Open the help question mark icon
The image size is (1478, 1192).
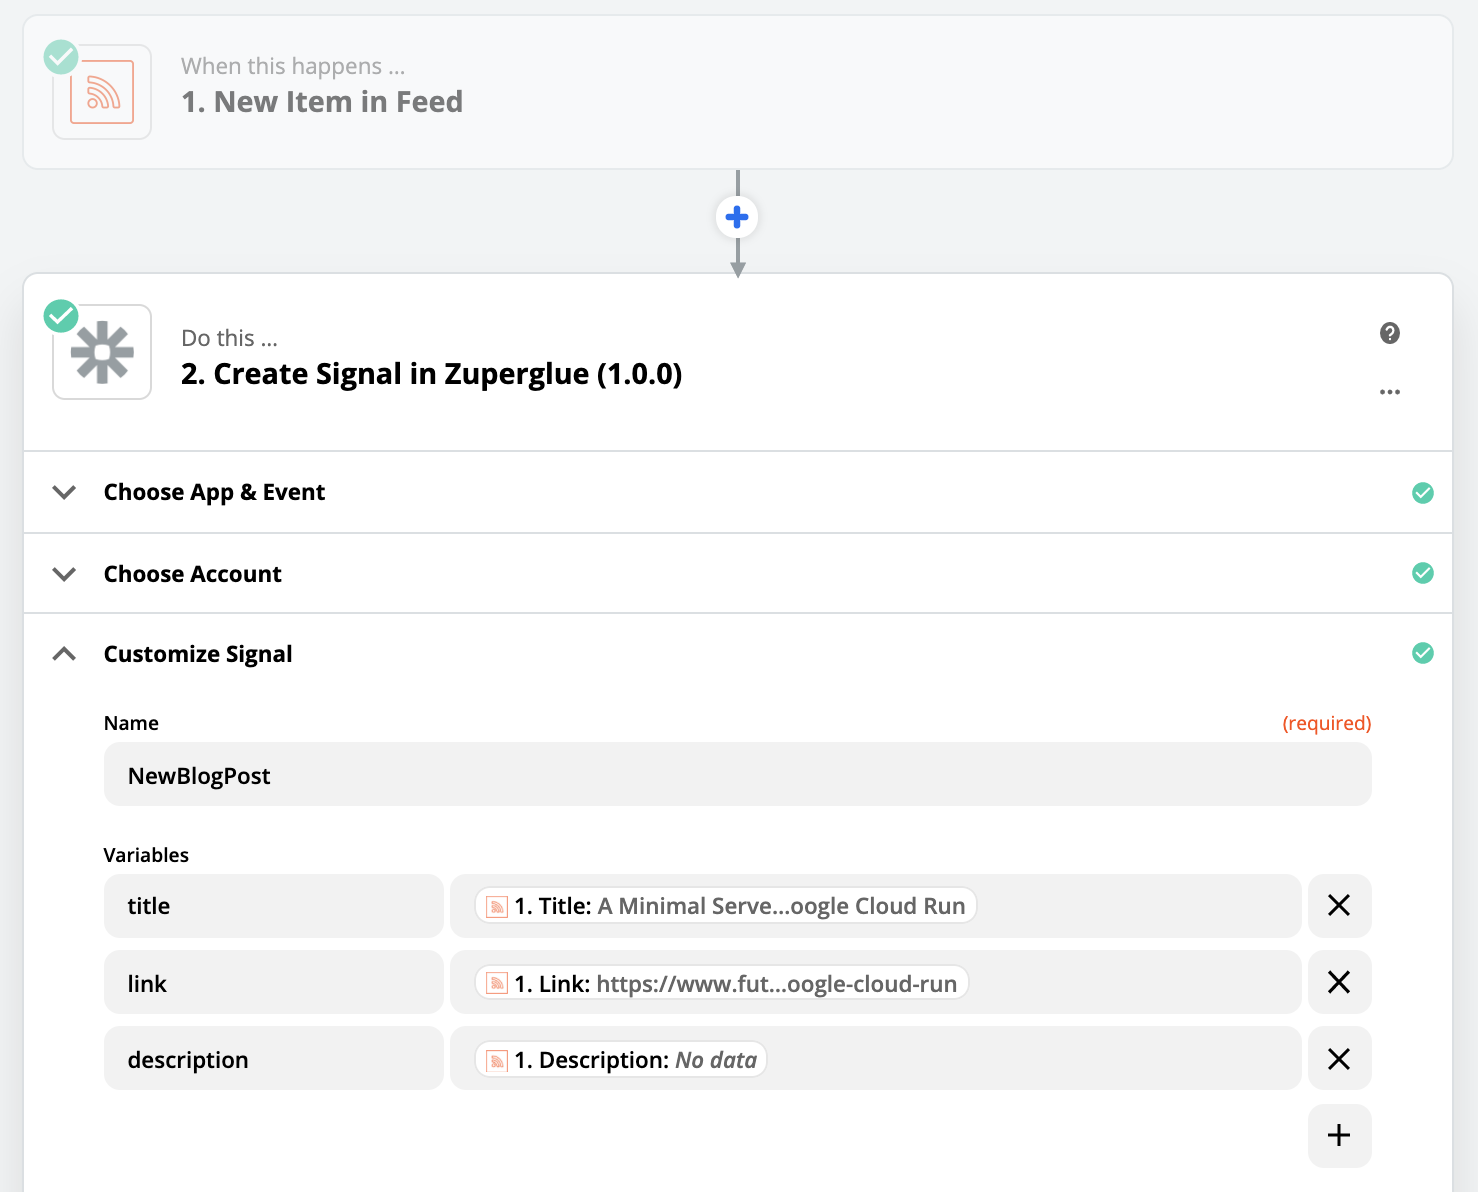(1390, 333)
